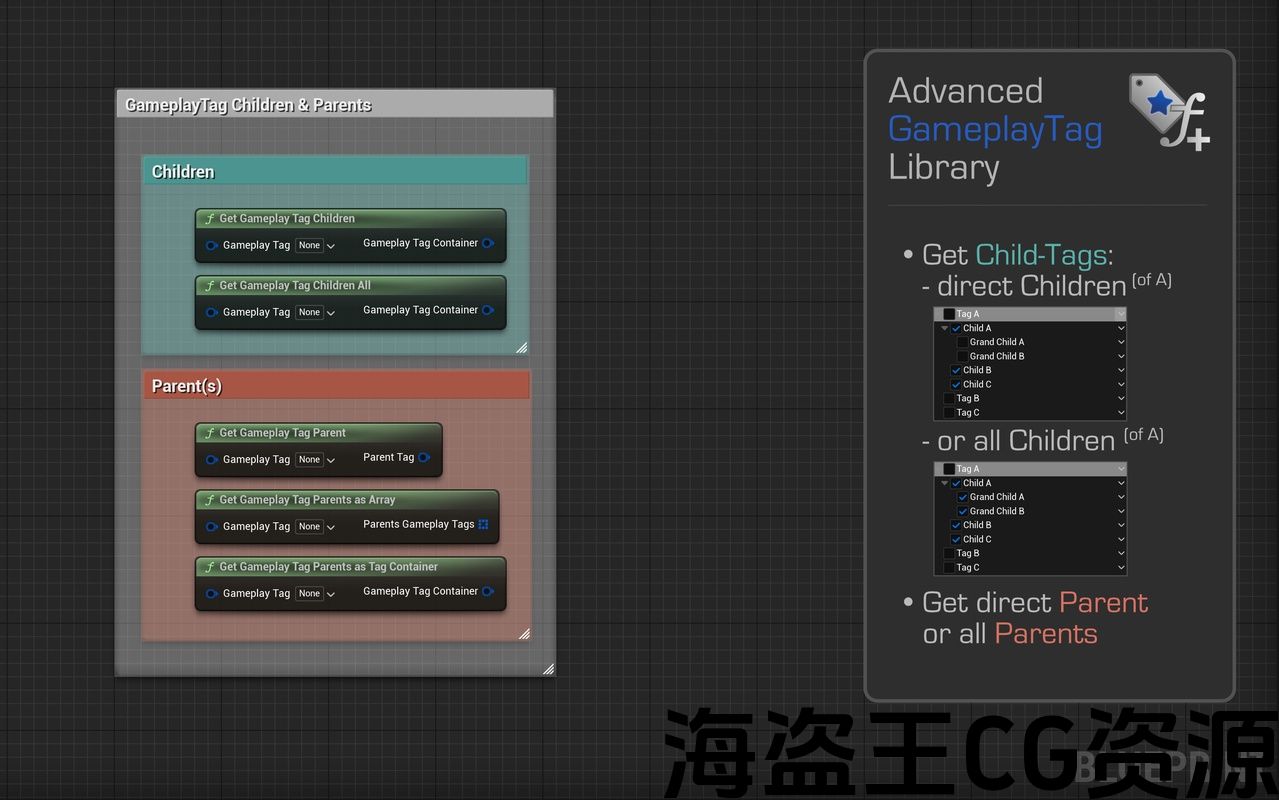Check Grand Child A in the direct Children list

point(962,342)
